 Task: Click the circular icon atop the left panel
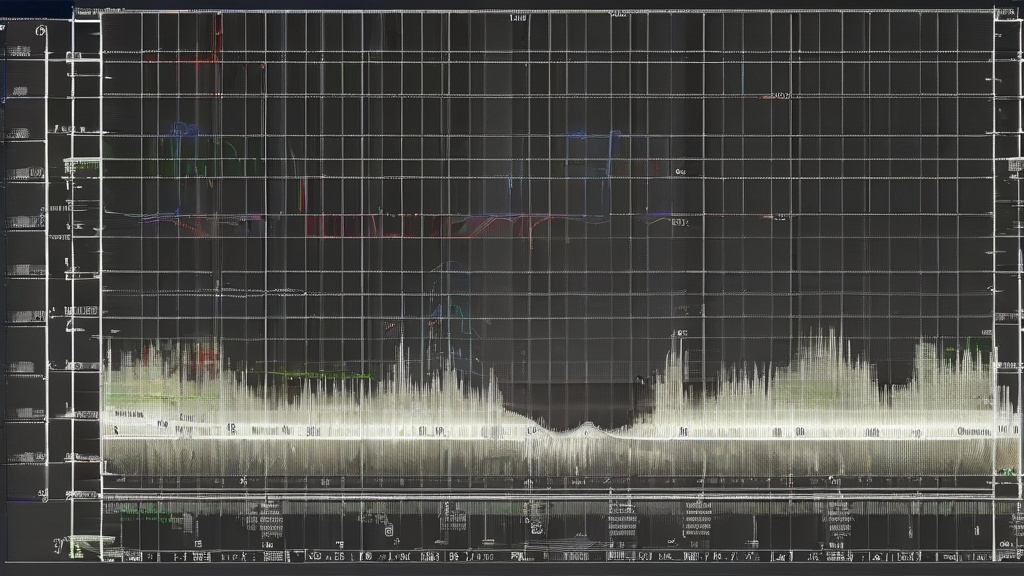pos(40,31)
